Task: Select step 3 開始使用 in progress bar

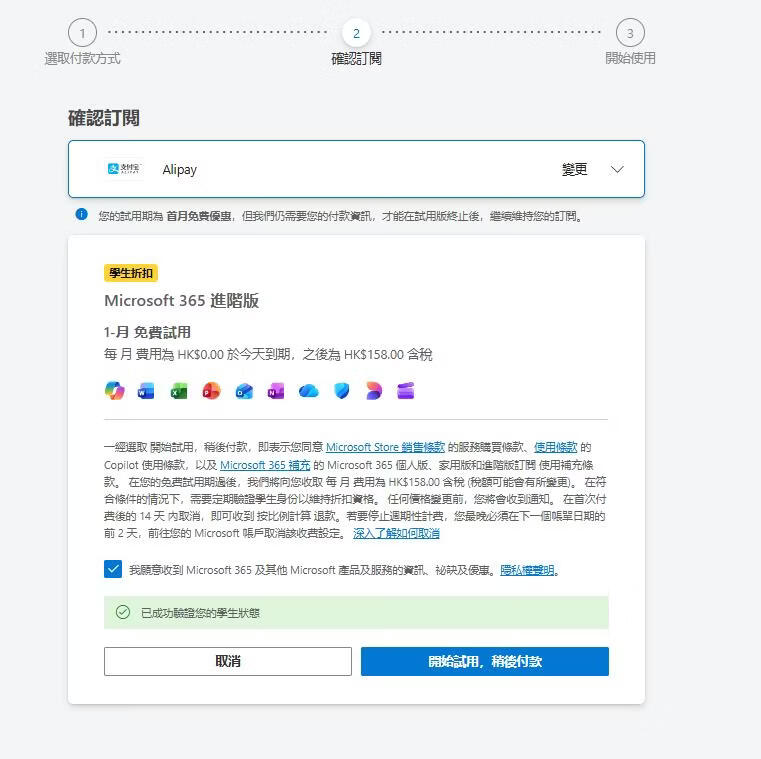Action: tap(630, 33)
